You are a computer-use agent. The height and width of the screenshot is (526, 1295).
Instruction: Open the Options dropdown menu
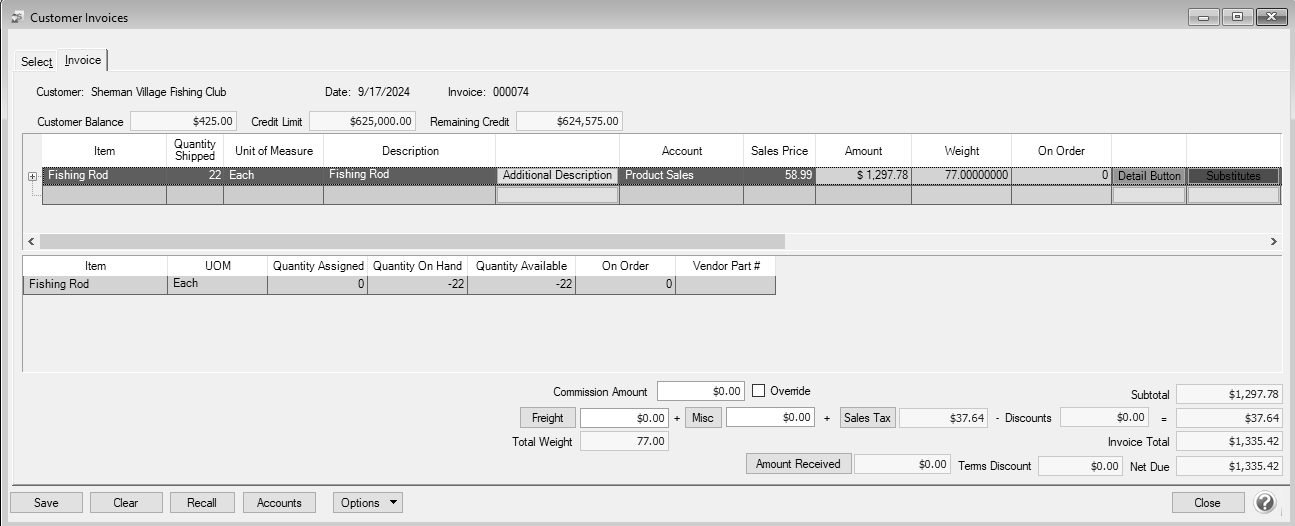point(368,503)
